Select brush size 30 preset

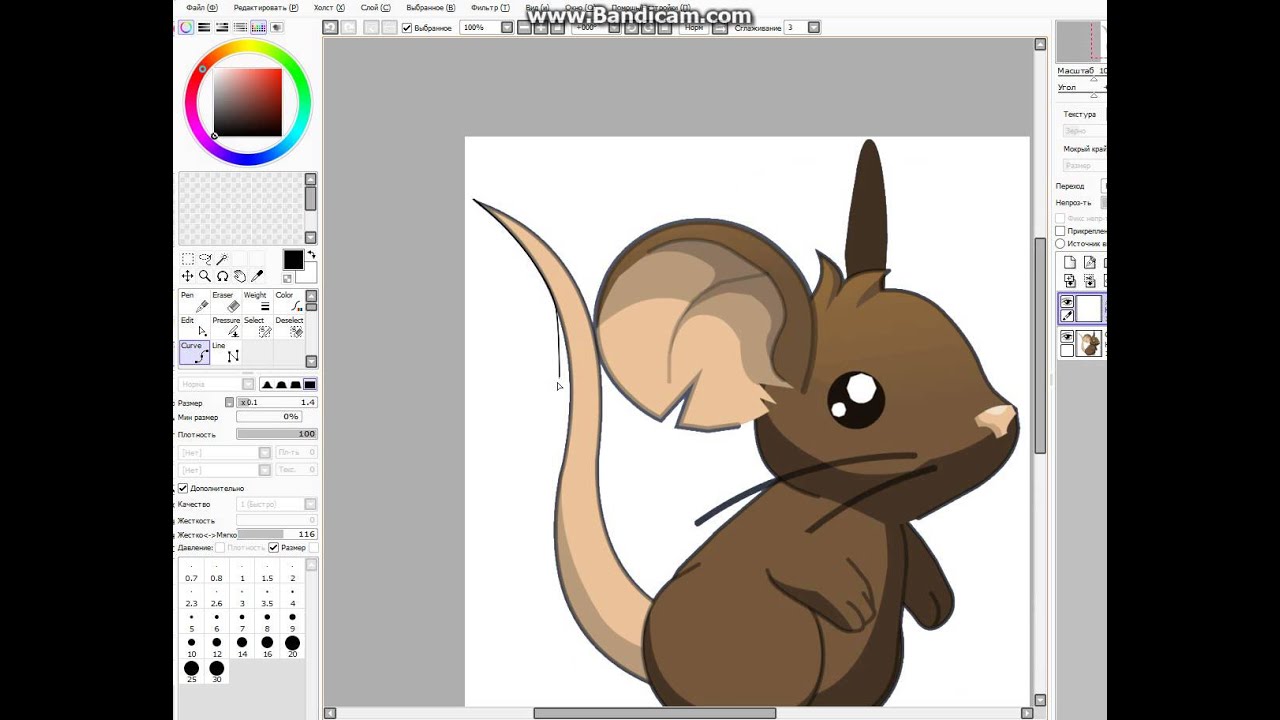click(x=216, y=672)
